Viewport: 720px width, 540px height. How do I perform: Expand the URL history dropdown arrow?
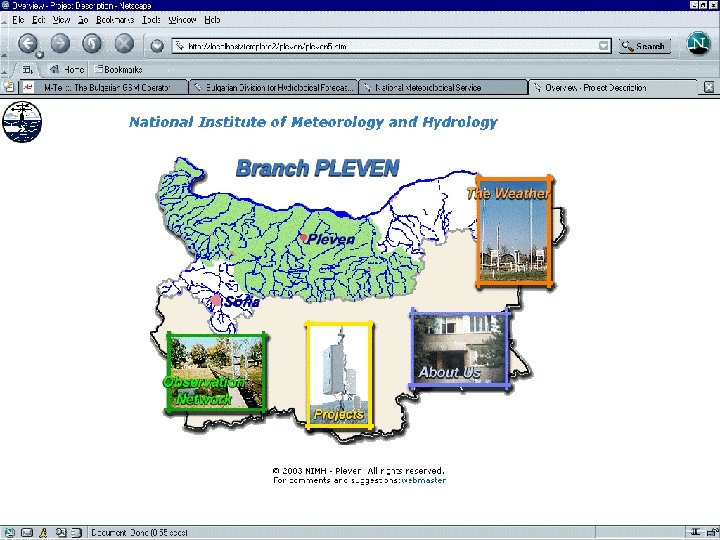coord(603,46)
